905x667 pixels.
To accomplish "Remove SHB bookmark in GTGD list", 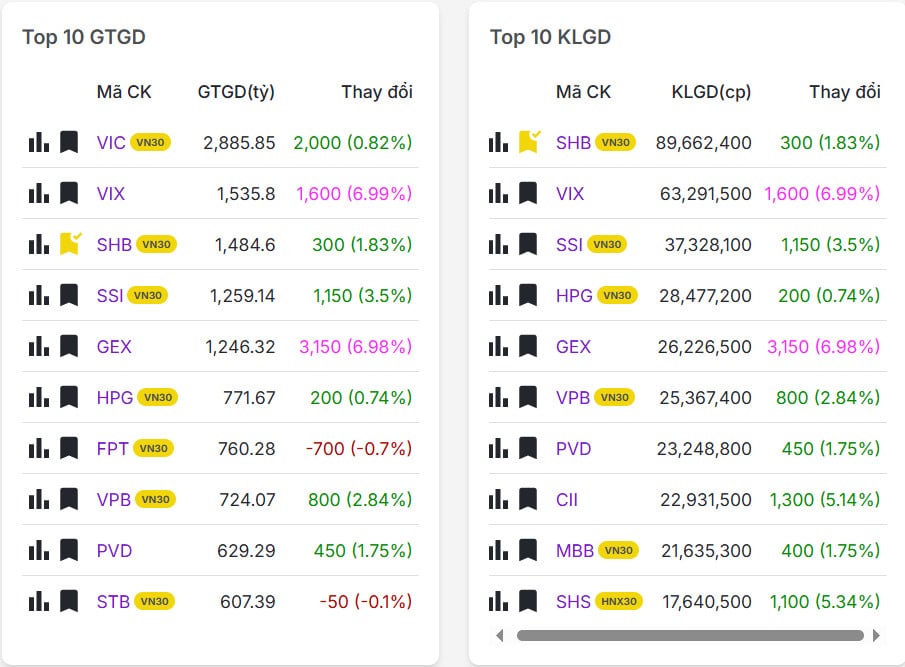I will click(70, 243).
